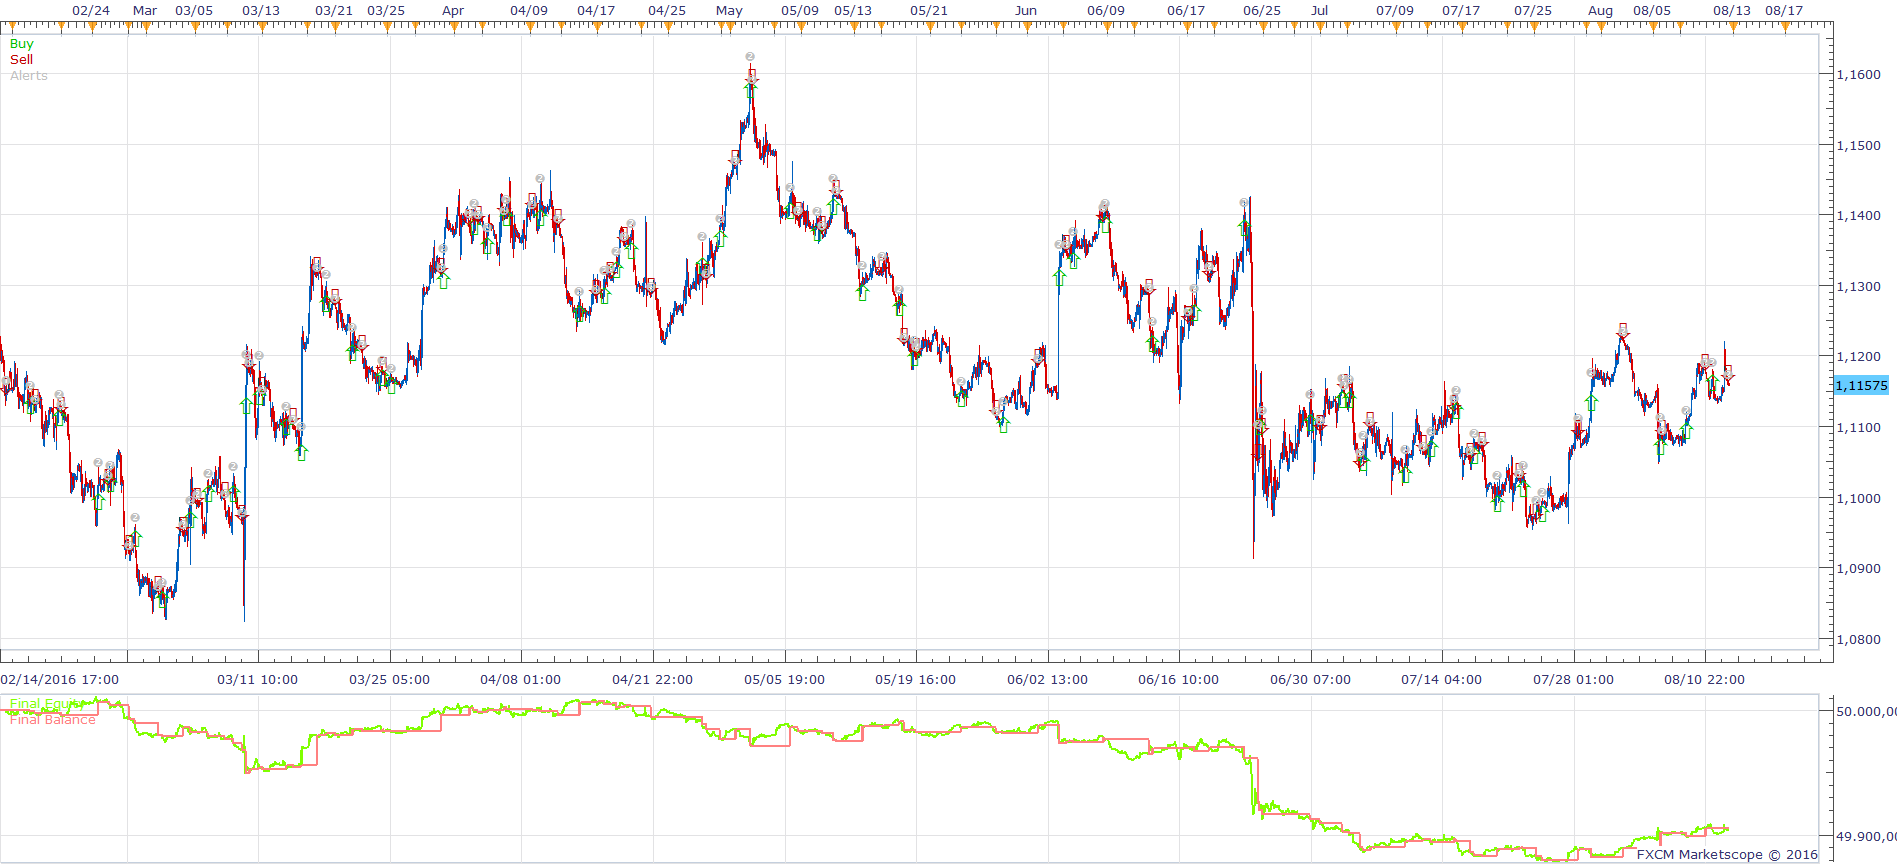Click the Alerts legend label

click(x=29, y=76)
